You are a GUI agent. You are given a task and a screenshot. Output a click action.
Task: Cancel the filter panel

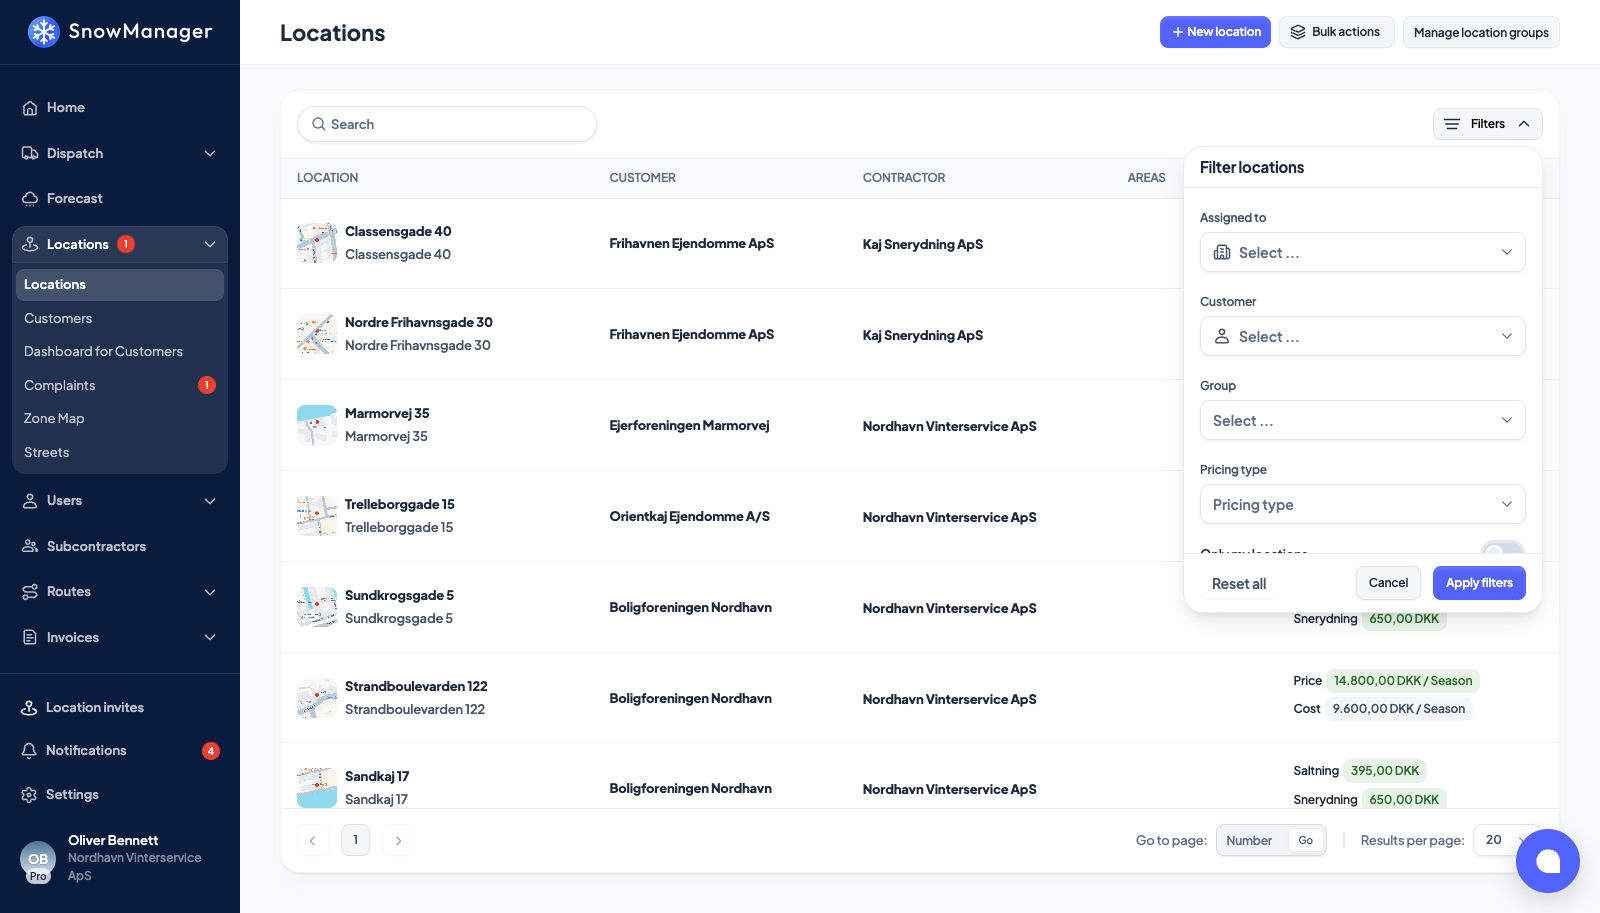(x=1388, y=583)
